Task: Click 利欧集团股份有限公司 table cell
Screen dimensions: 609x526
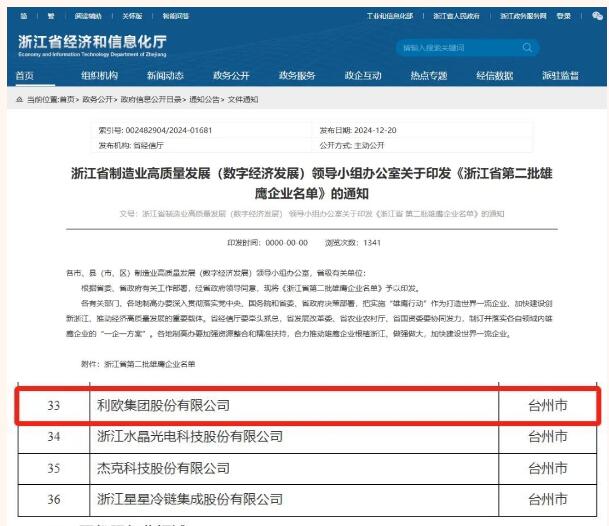Action: point(294,406)
